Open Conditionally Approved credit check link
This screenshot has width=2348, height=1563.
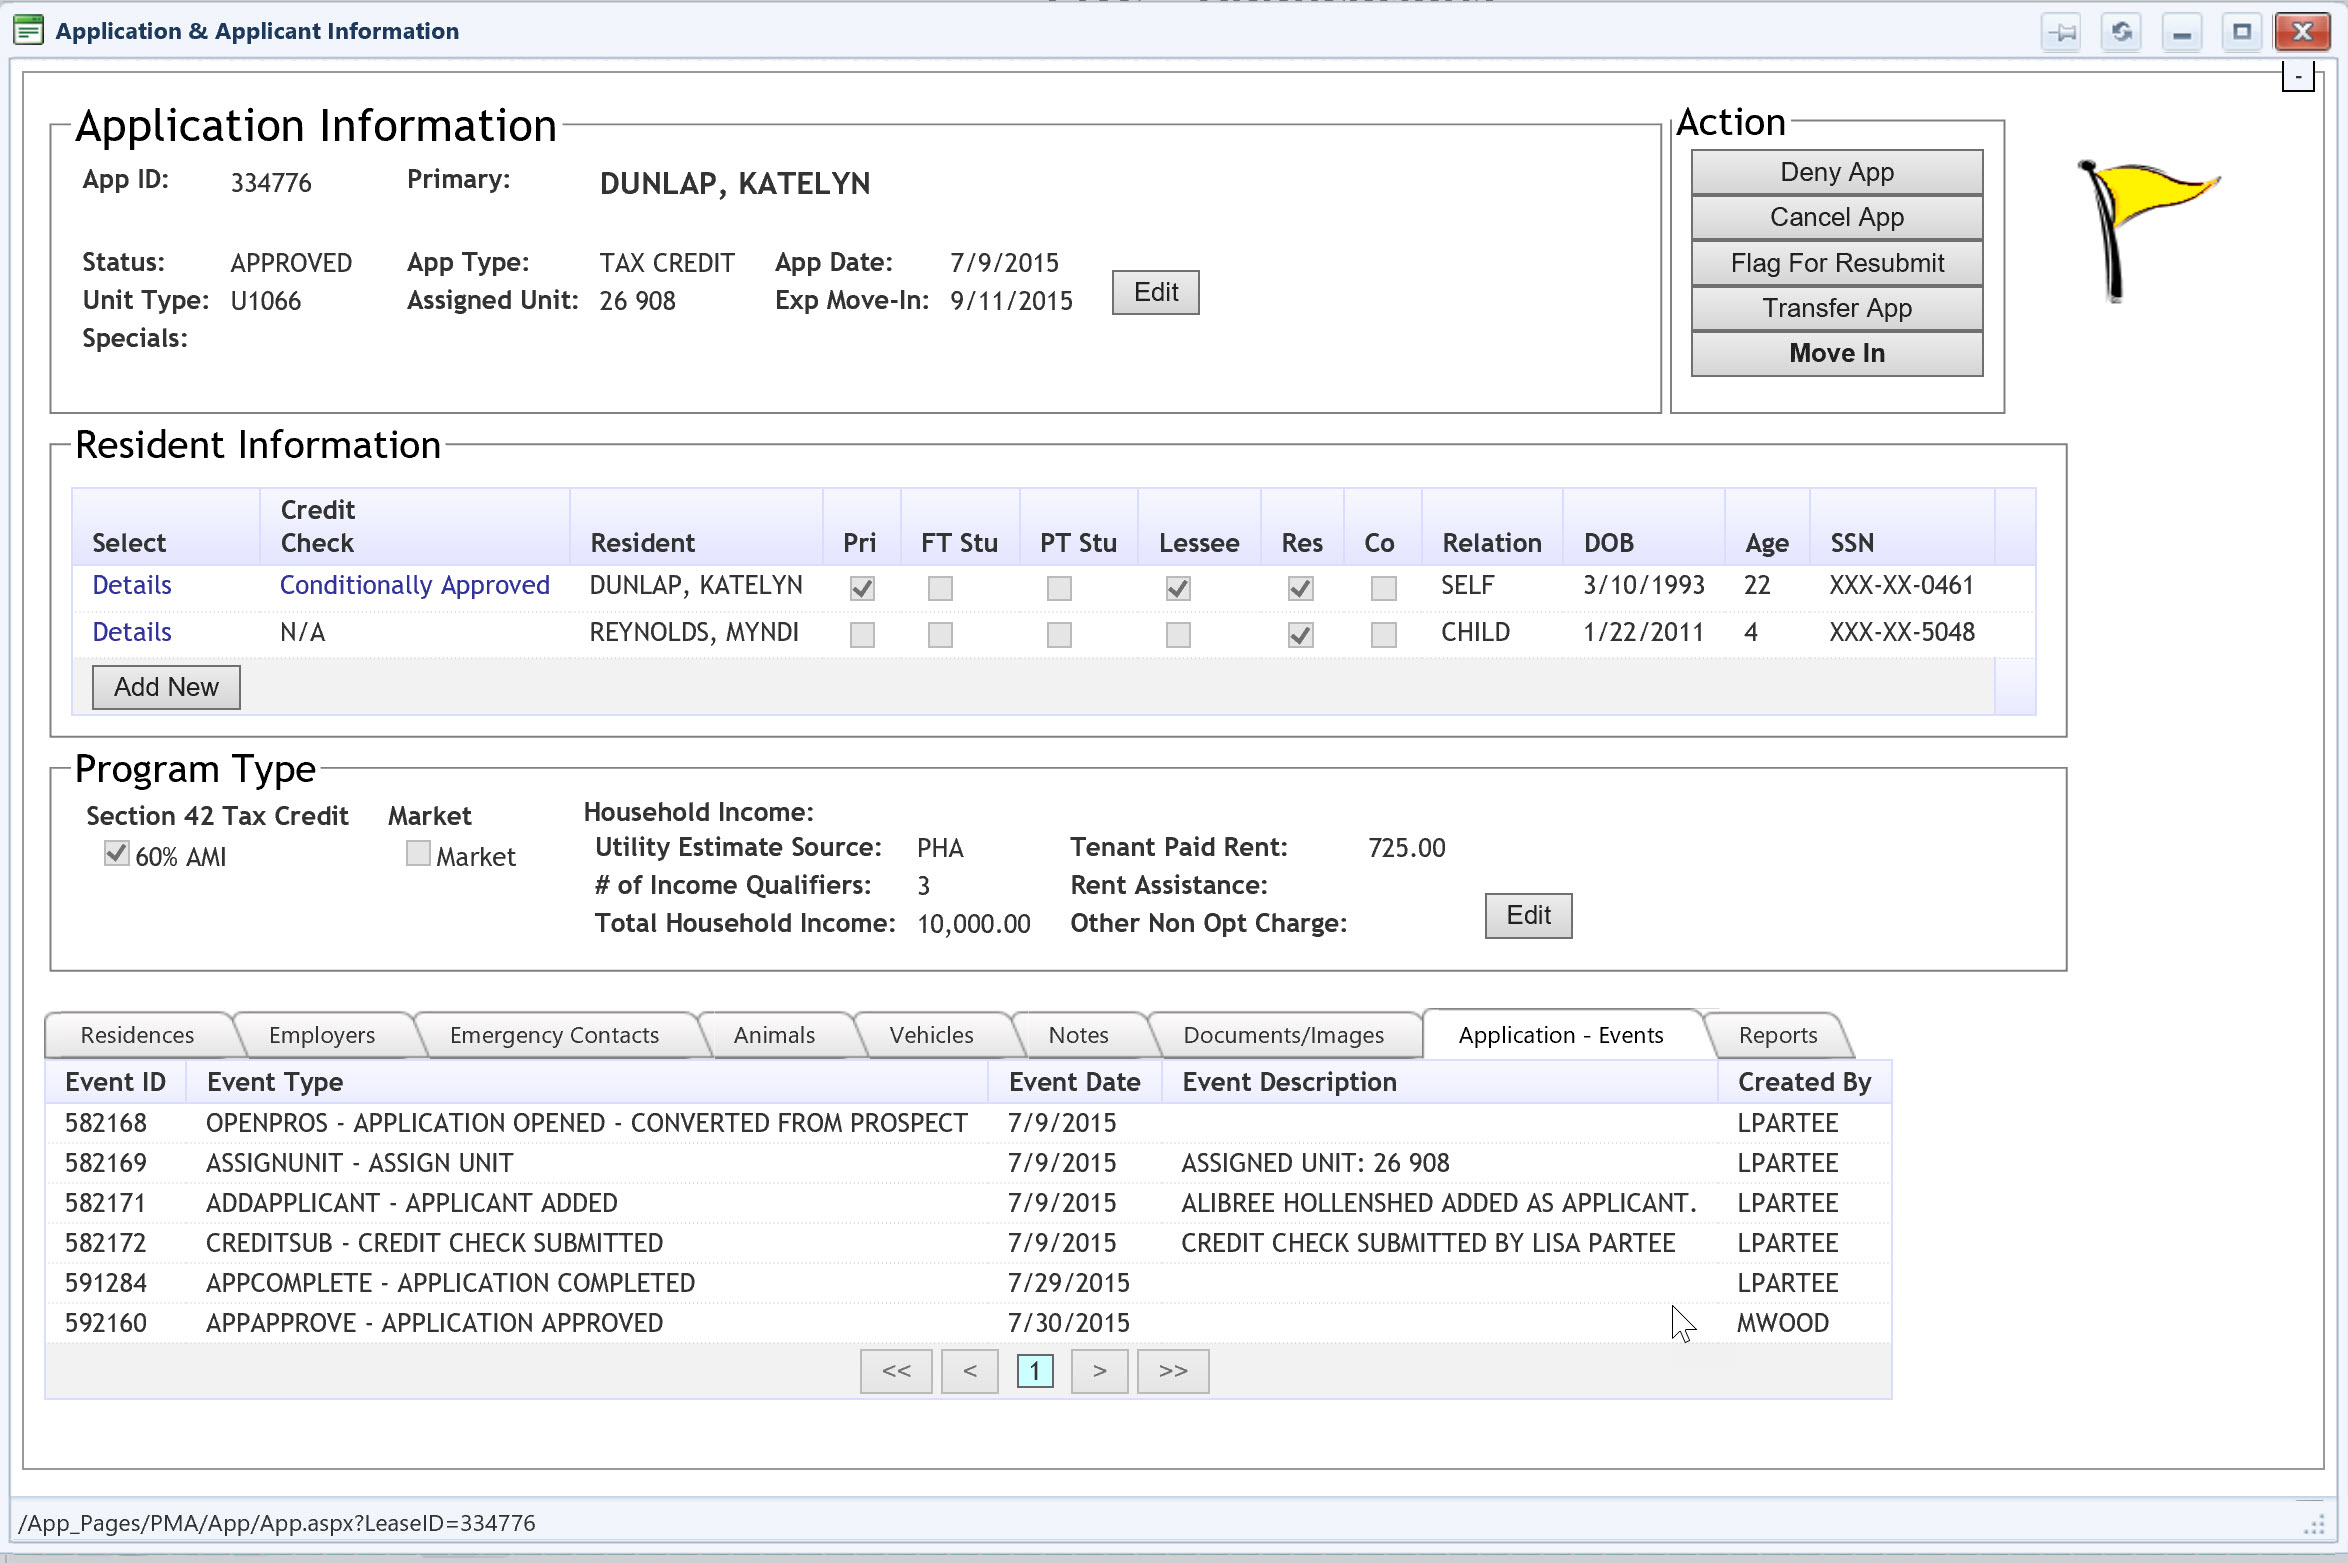point(414,585)
